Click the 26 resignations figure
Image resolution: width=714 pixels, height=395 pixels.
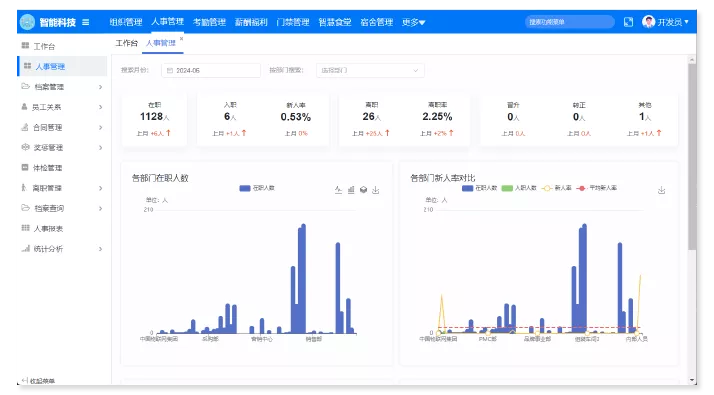click(372, 117)
